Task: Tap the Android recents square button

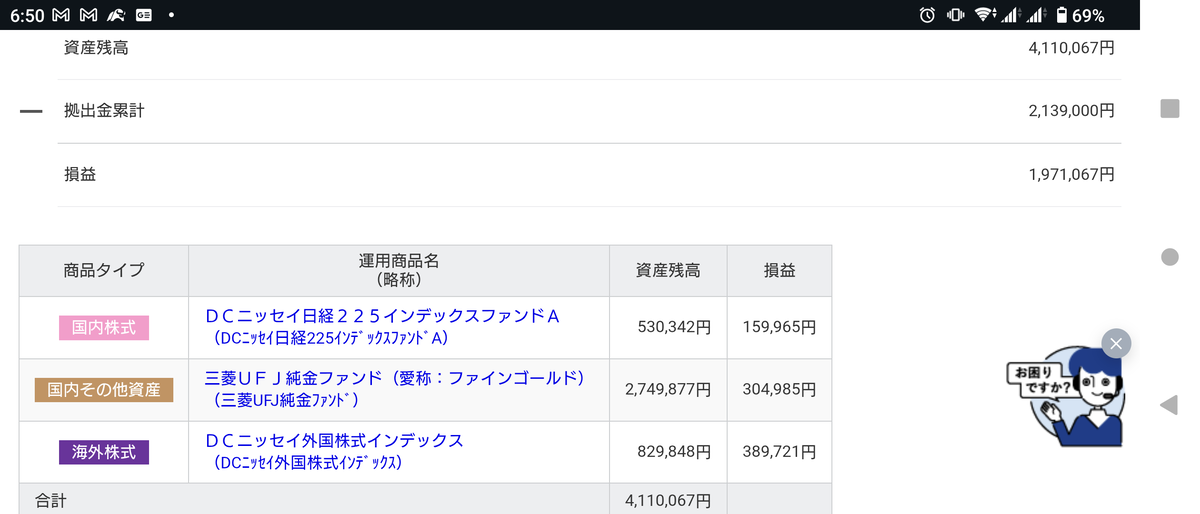Action: tap(1169, 109)
